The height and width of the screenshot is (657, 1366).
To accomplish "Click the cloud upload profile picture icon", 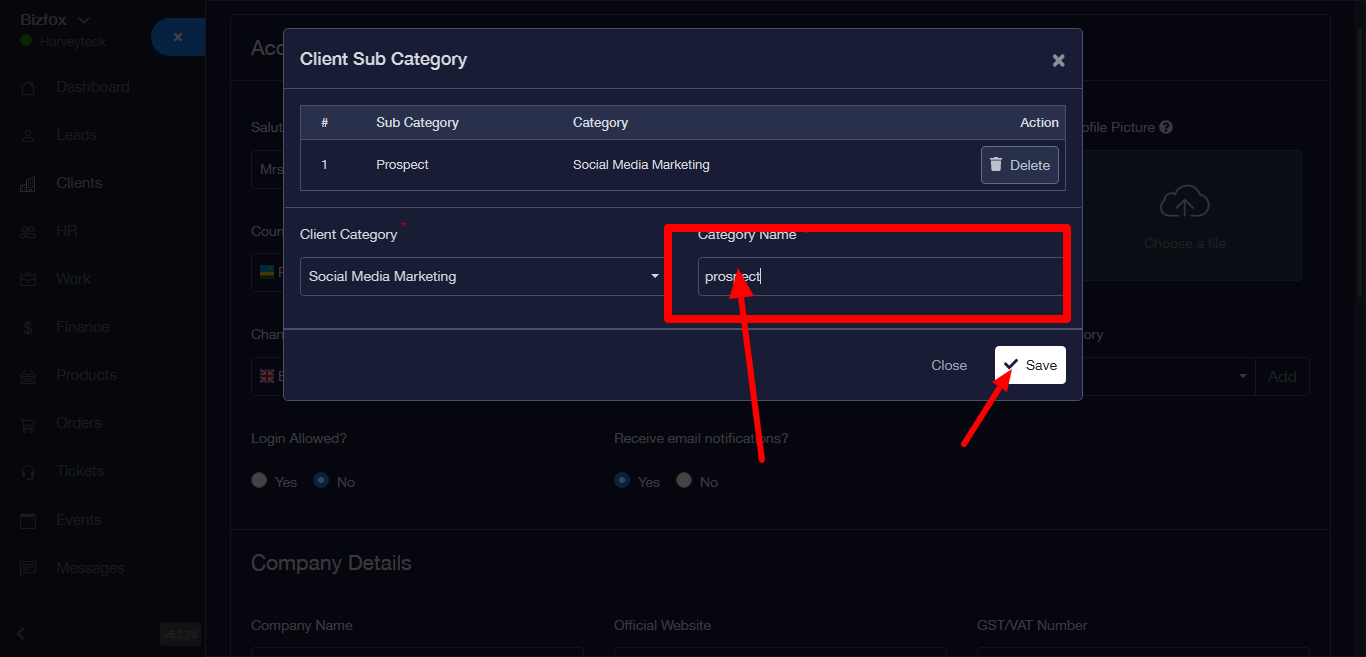I will pyautogui.click(x=1184, y=203).
